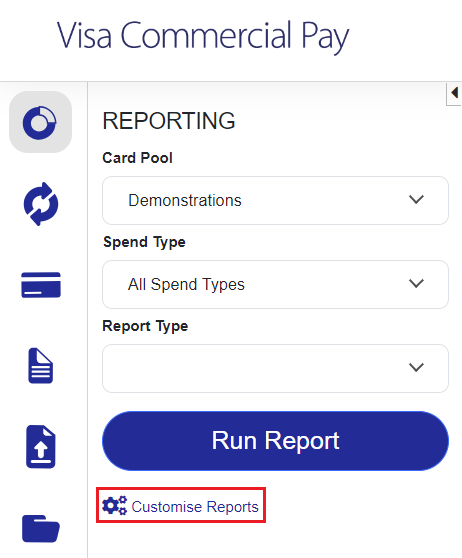462x558 pixels.
Task: Click the REPORTING heading text
Action: coord(169,121)
